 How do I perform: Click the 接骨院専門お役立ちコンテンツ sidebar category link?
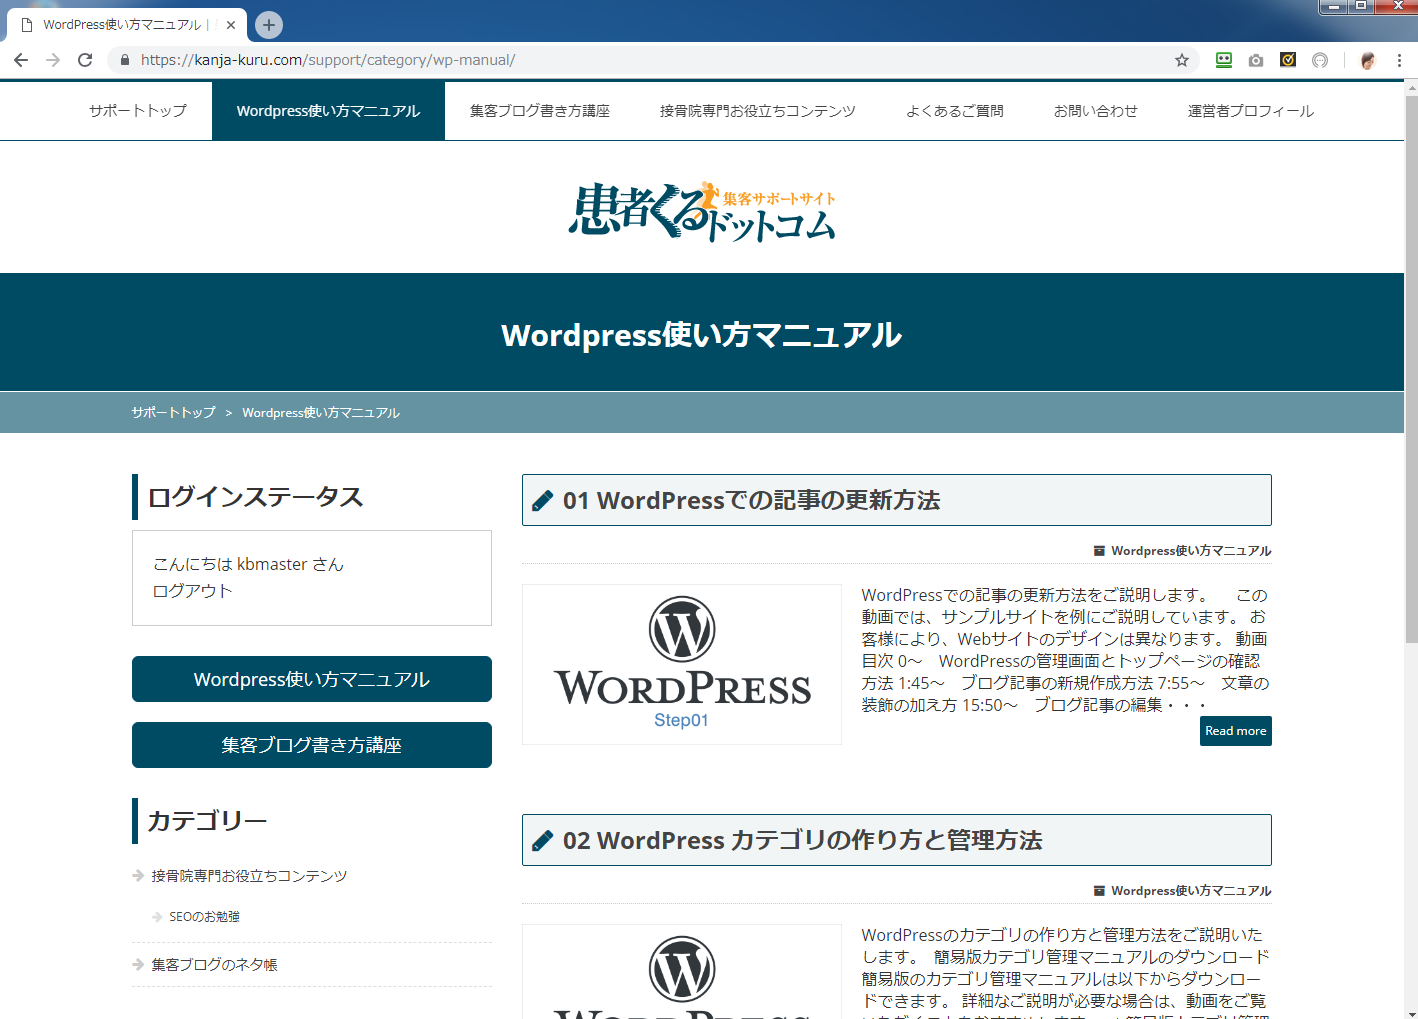tap(249, 876)
